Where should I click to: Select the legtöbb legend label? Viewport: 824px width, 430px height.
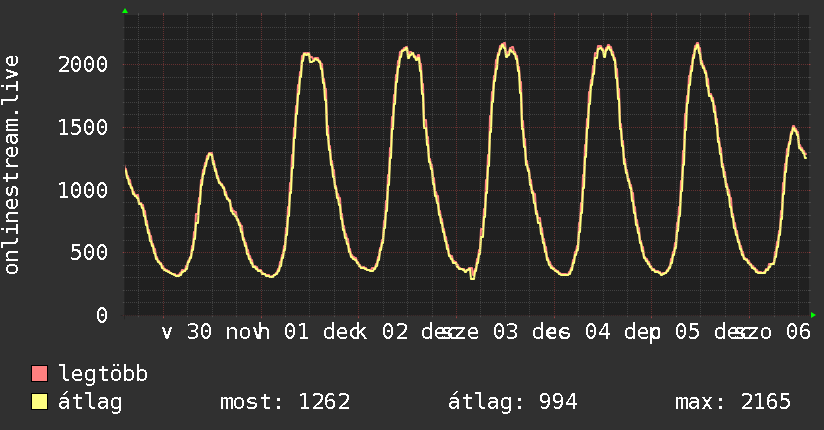(104, 375)
